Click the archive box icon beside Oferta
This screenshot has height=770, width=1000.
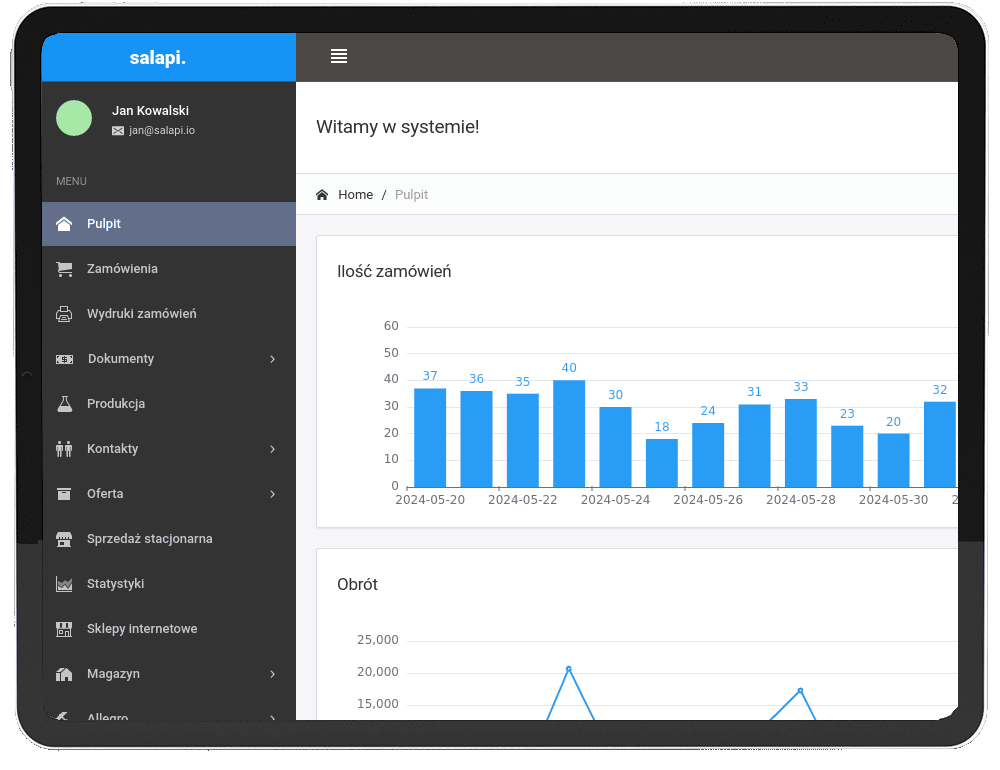[x=64, y=494]
